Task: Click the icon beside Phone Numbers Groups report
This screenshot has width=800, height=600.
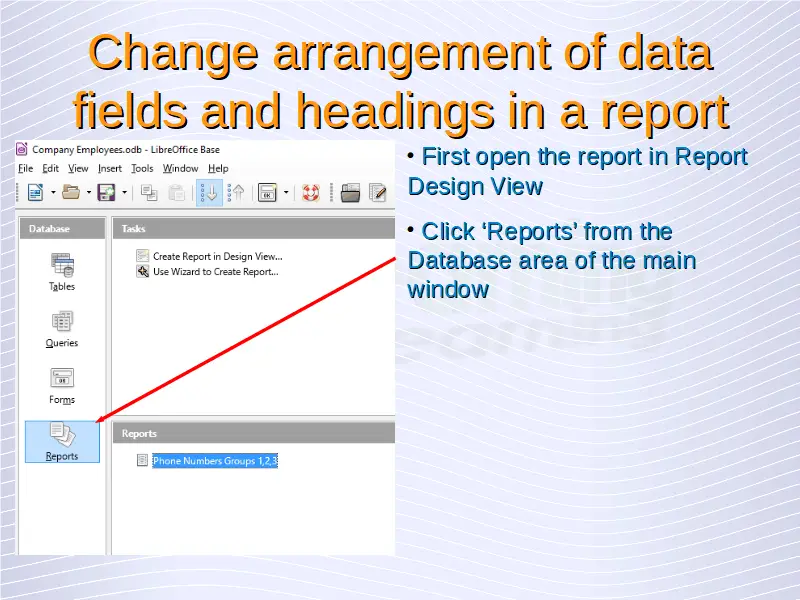Action: tap(142, 461)
